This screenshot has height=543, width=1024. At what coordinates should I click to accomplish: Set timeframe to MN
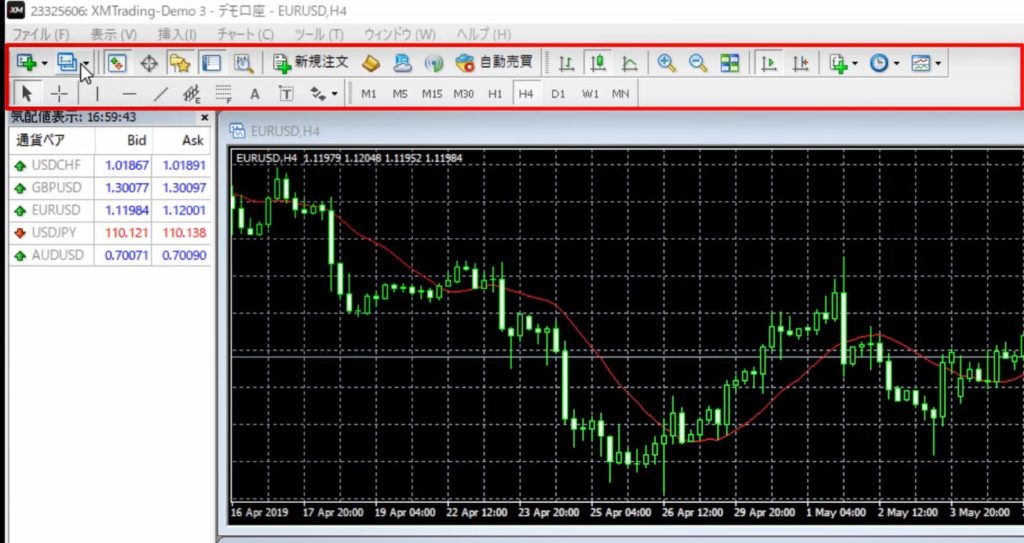pos(620,94)
